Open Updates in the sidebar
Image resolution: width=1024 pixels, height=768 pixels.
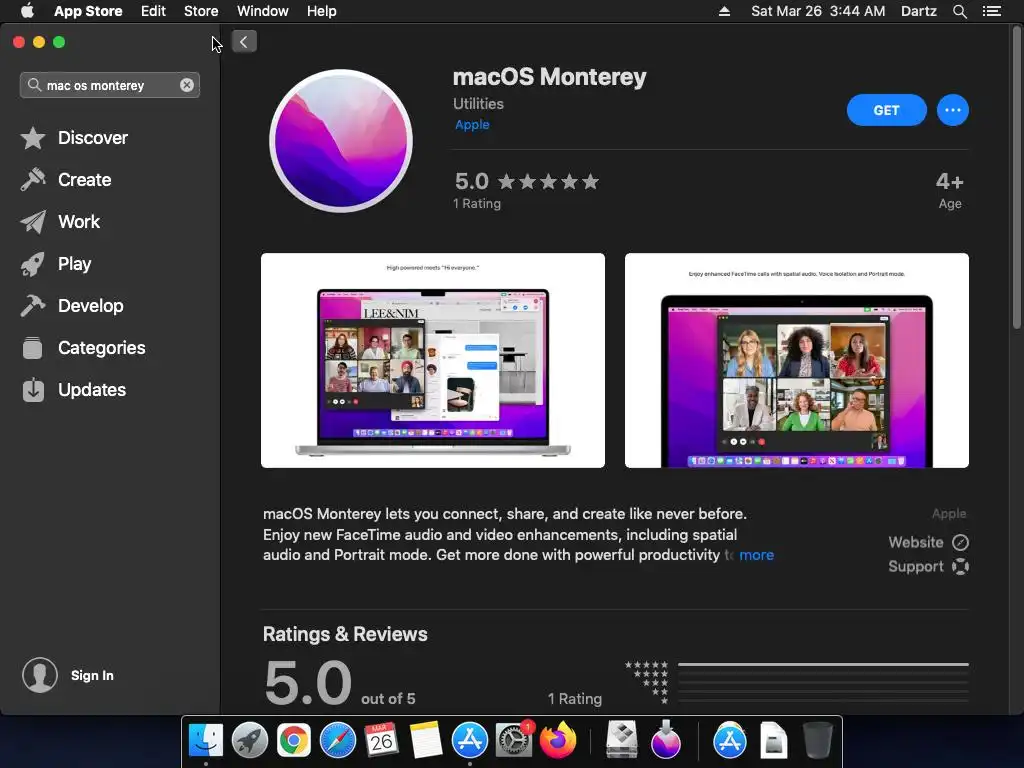(x=73, y=390)
